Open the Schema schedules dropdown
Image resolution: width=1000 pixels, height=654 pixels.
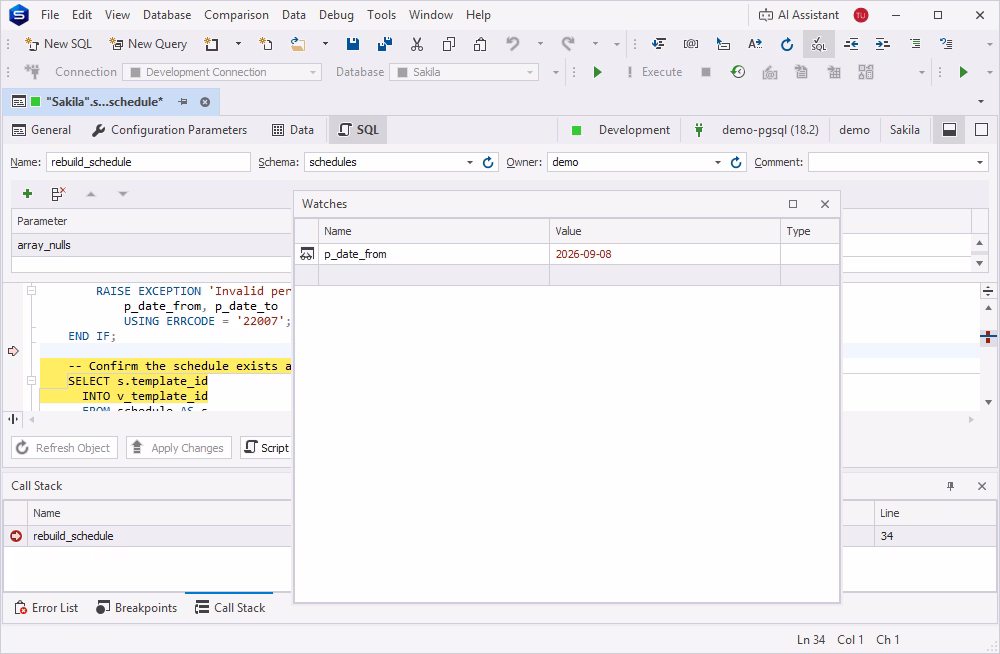469,163
